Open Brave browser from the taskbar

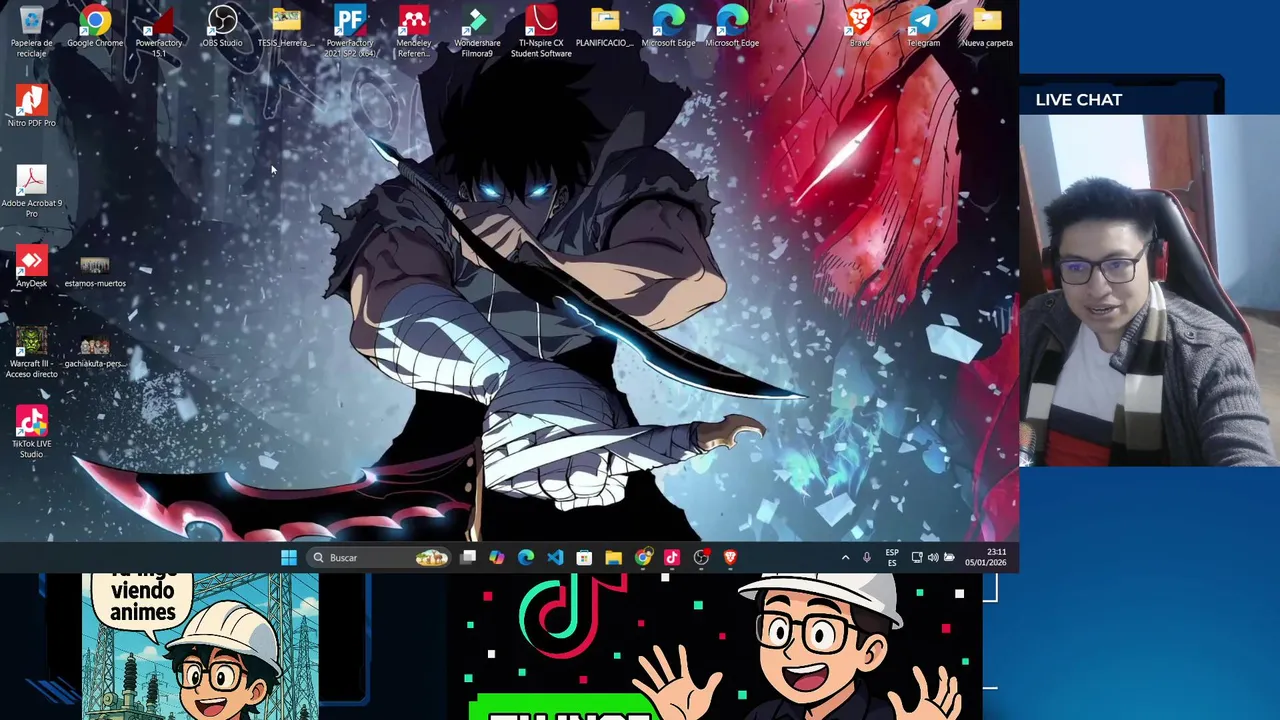pyautogui.click(x=730, y=558)
